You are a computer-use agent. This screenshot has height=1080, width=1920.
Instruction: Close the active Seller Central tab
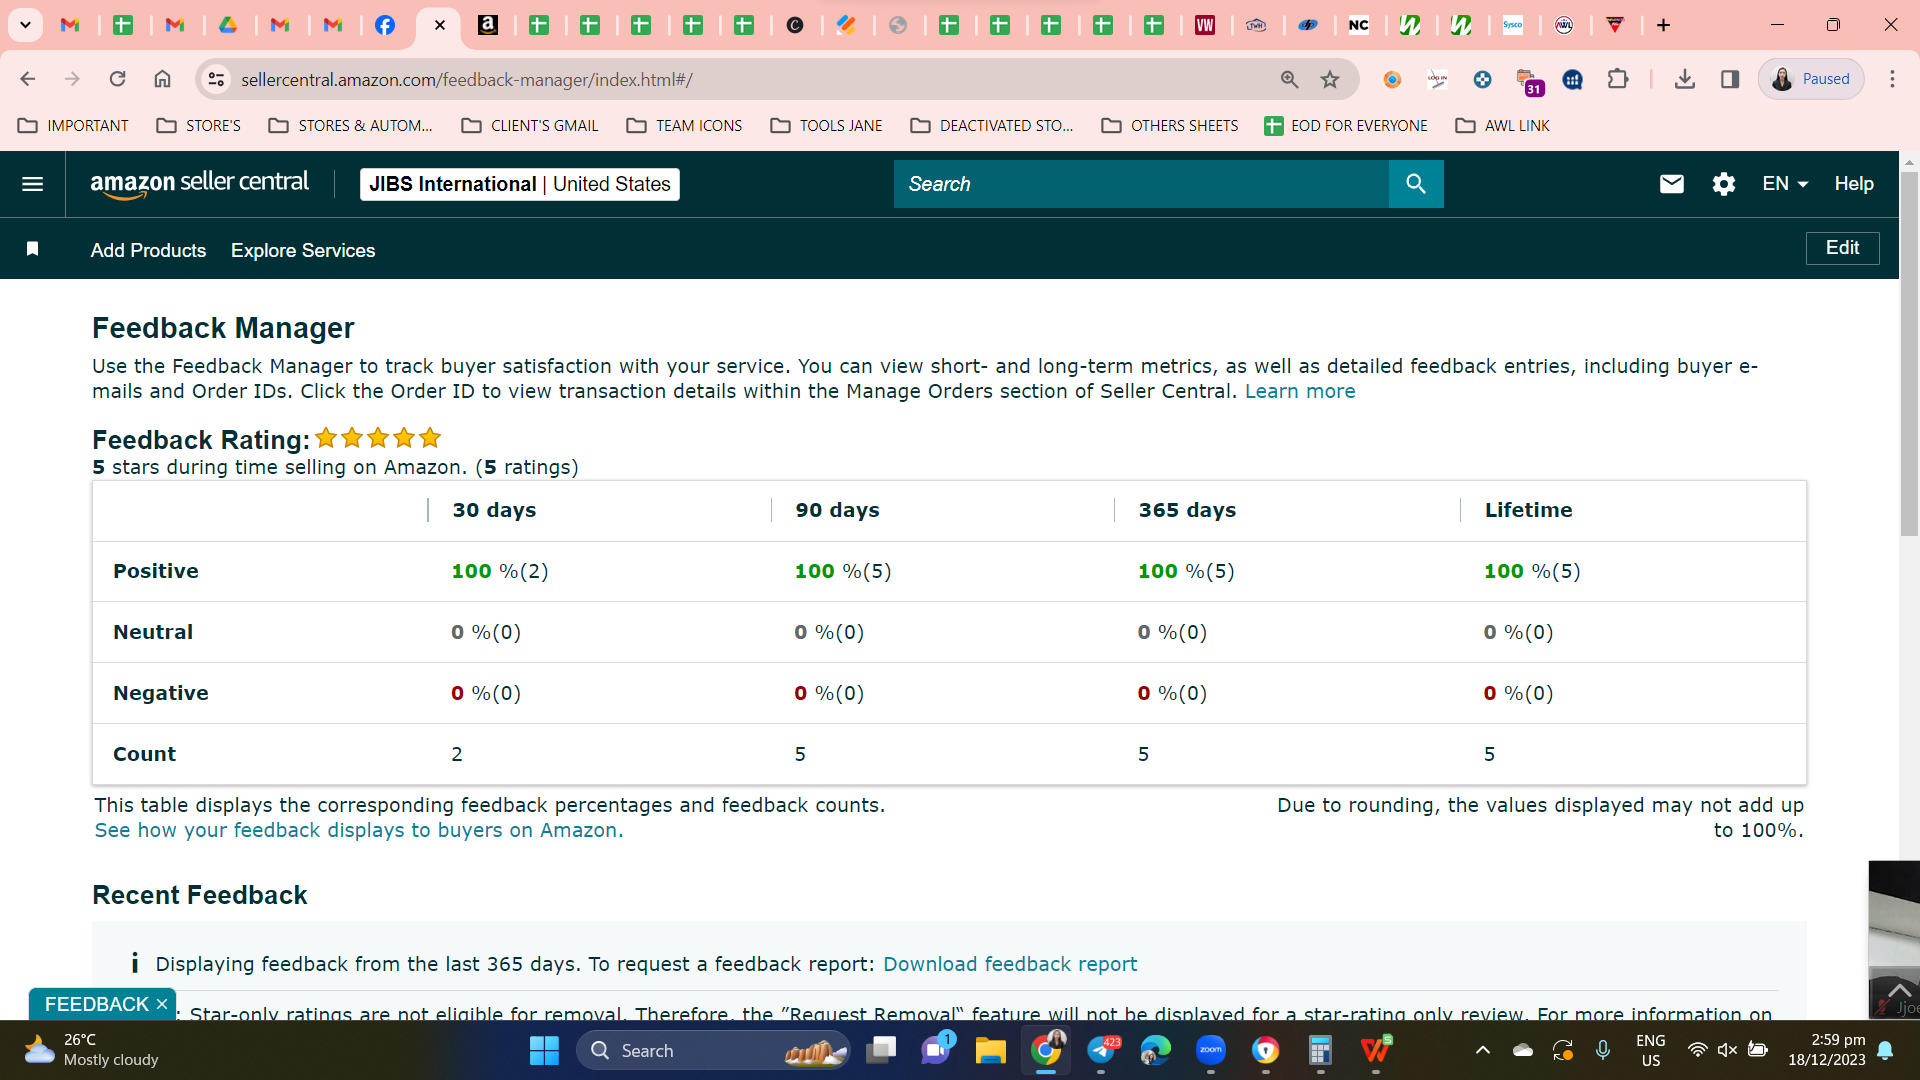[439, 25]
